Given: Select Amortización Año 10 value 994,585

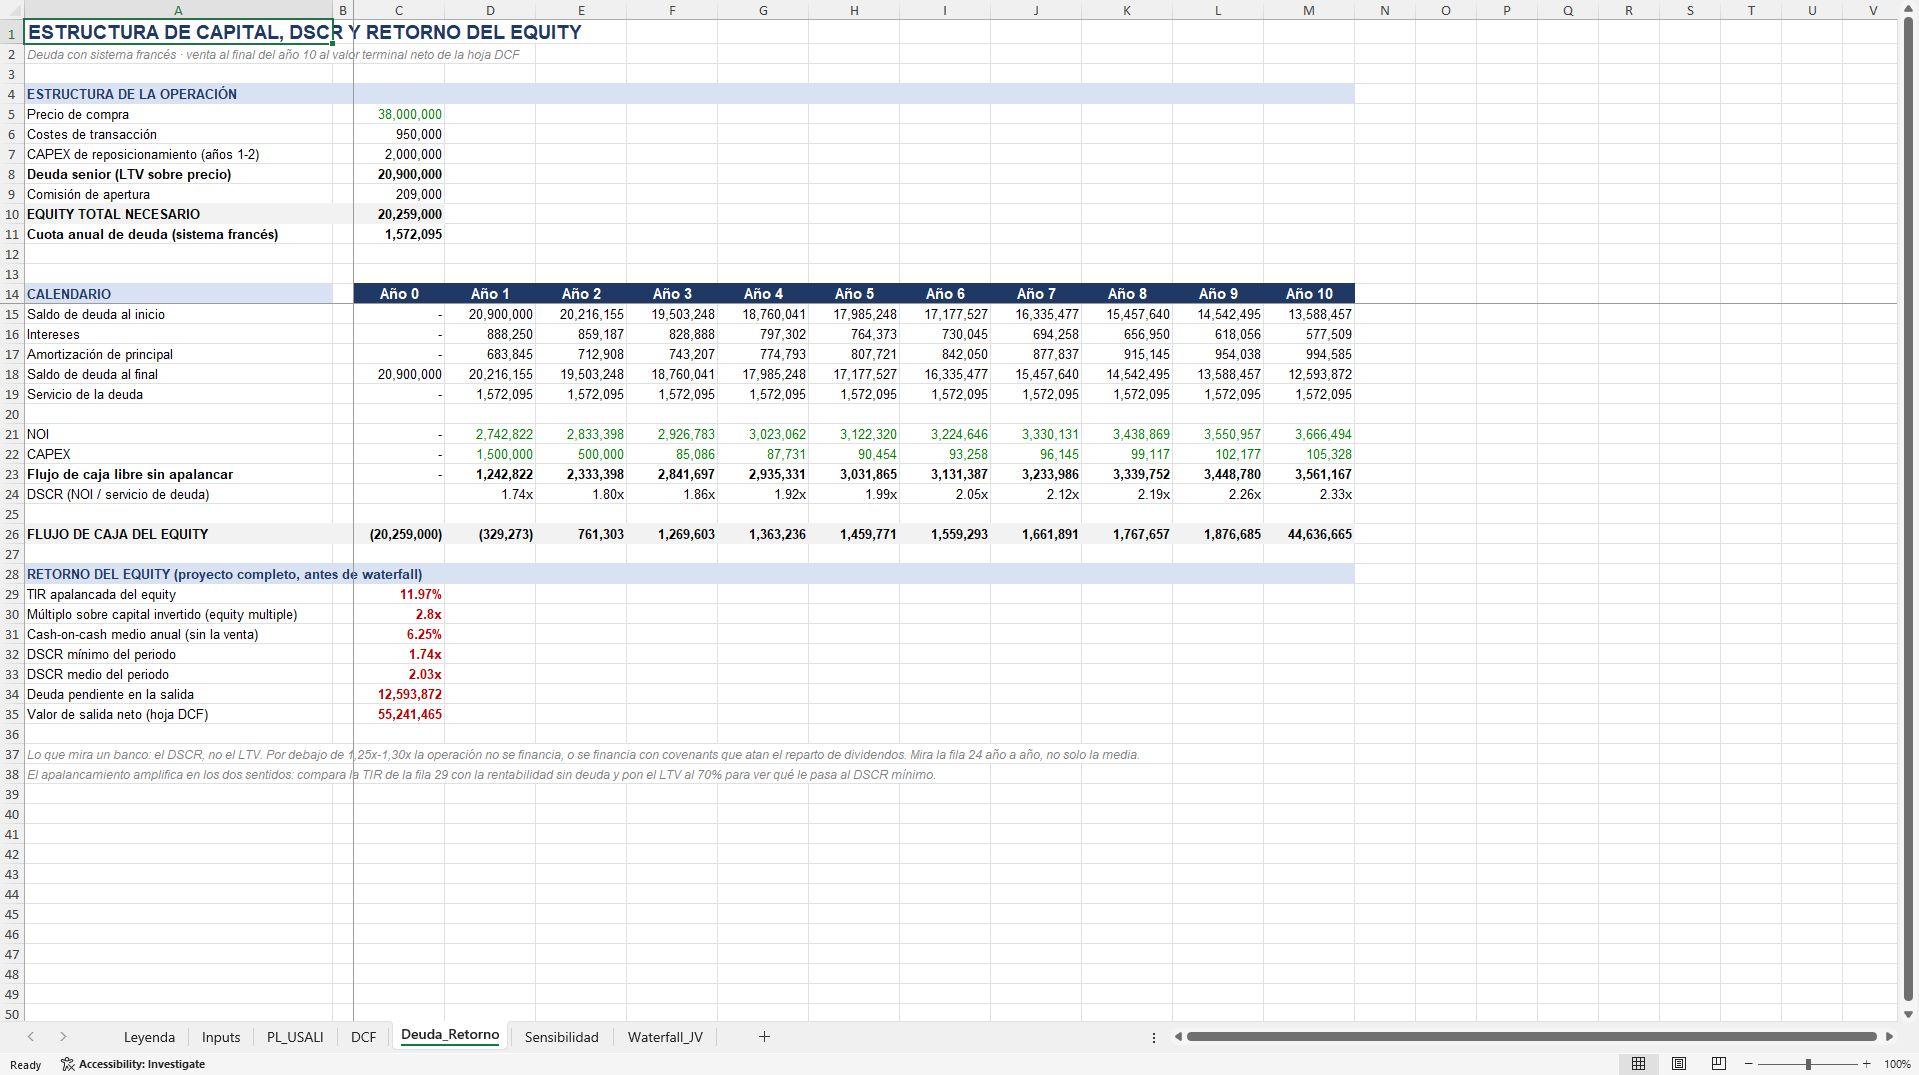Looking at the screenshot, I should click(1309, 354).
